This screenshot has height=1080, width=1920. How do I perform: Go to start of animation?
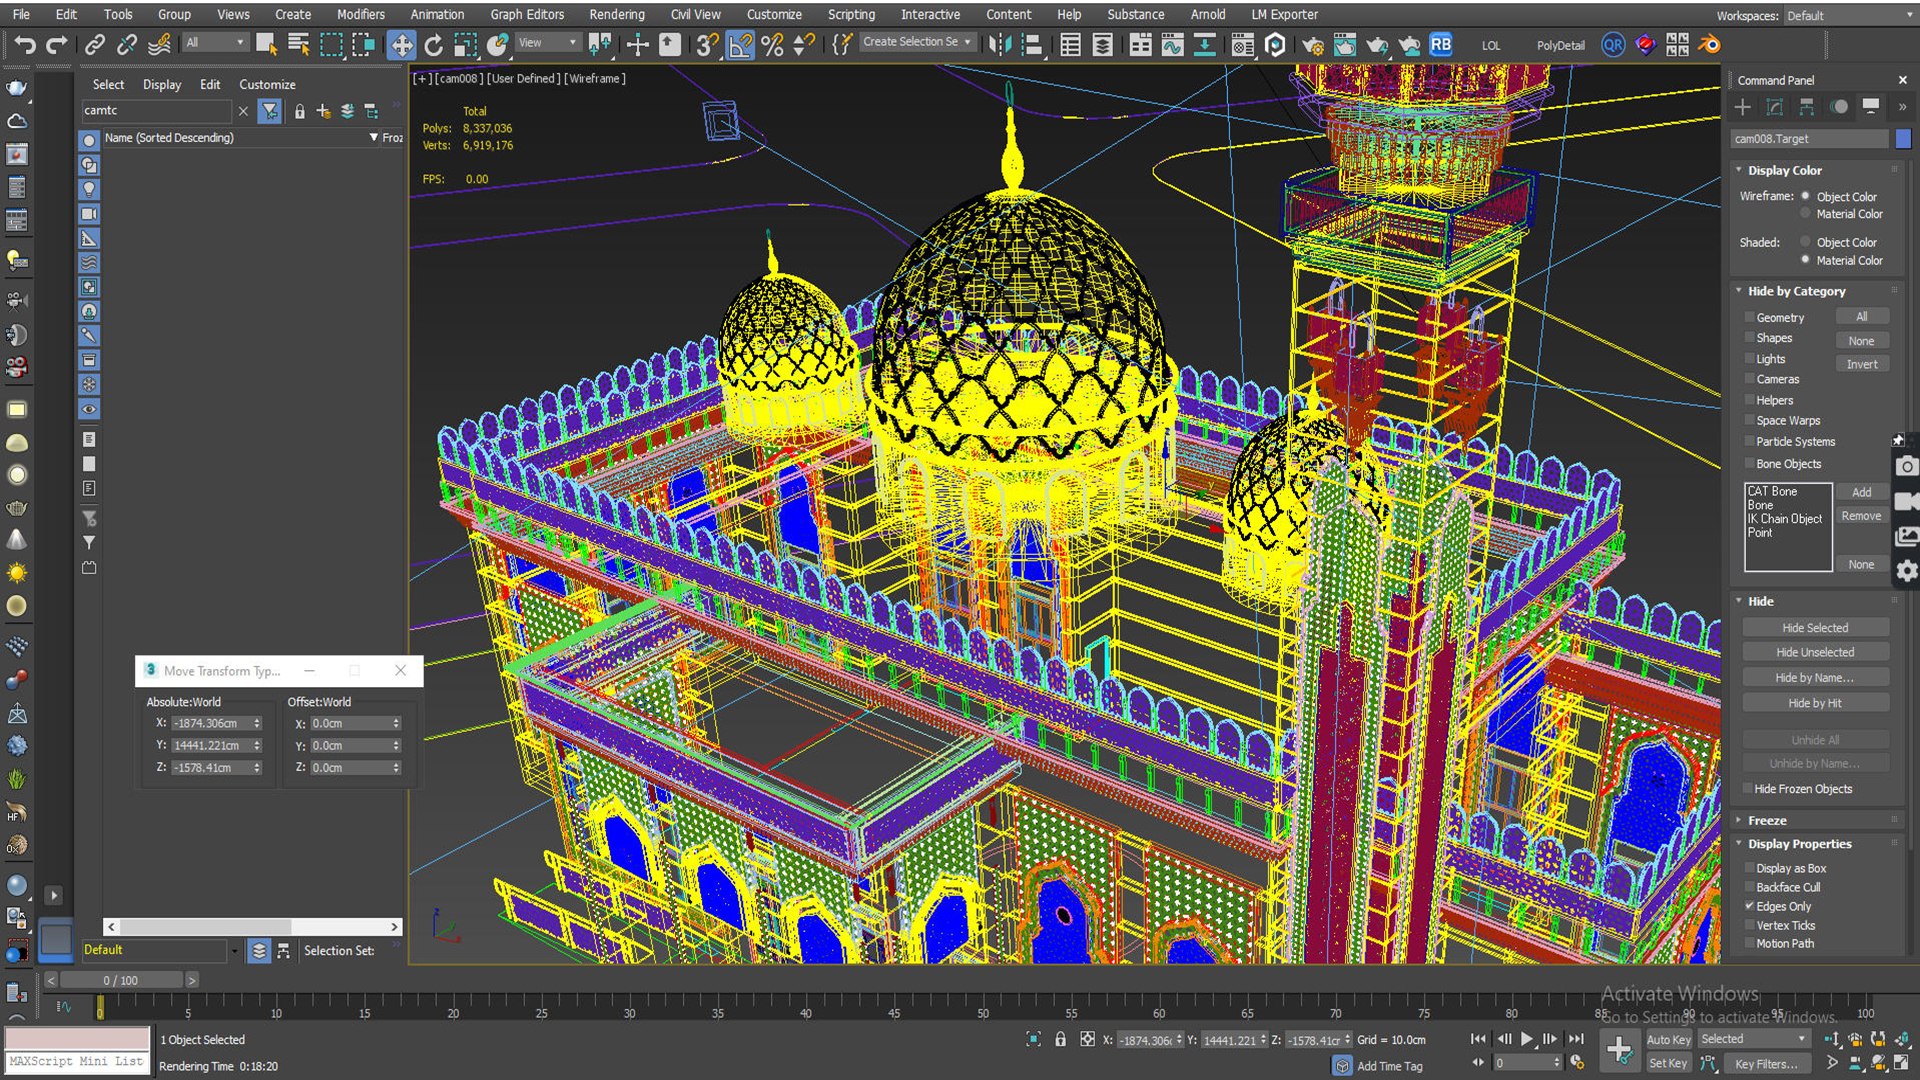click(x=1478, y=1039)
